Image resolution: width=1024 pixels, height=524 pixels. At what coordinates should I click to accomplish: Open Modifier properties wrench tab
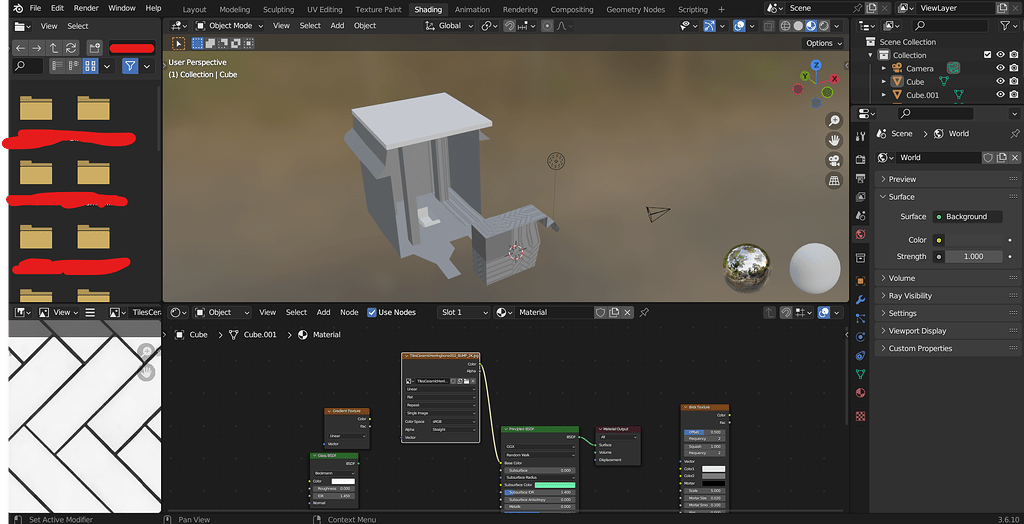tap(861, 300)
